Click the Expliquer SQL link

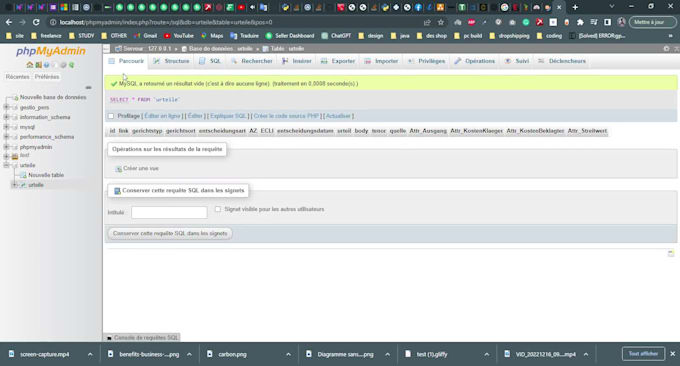tap(228, 116)
